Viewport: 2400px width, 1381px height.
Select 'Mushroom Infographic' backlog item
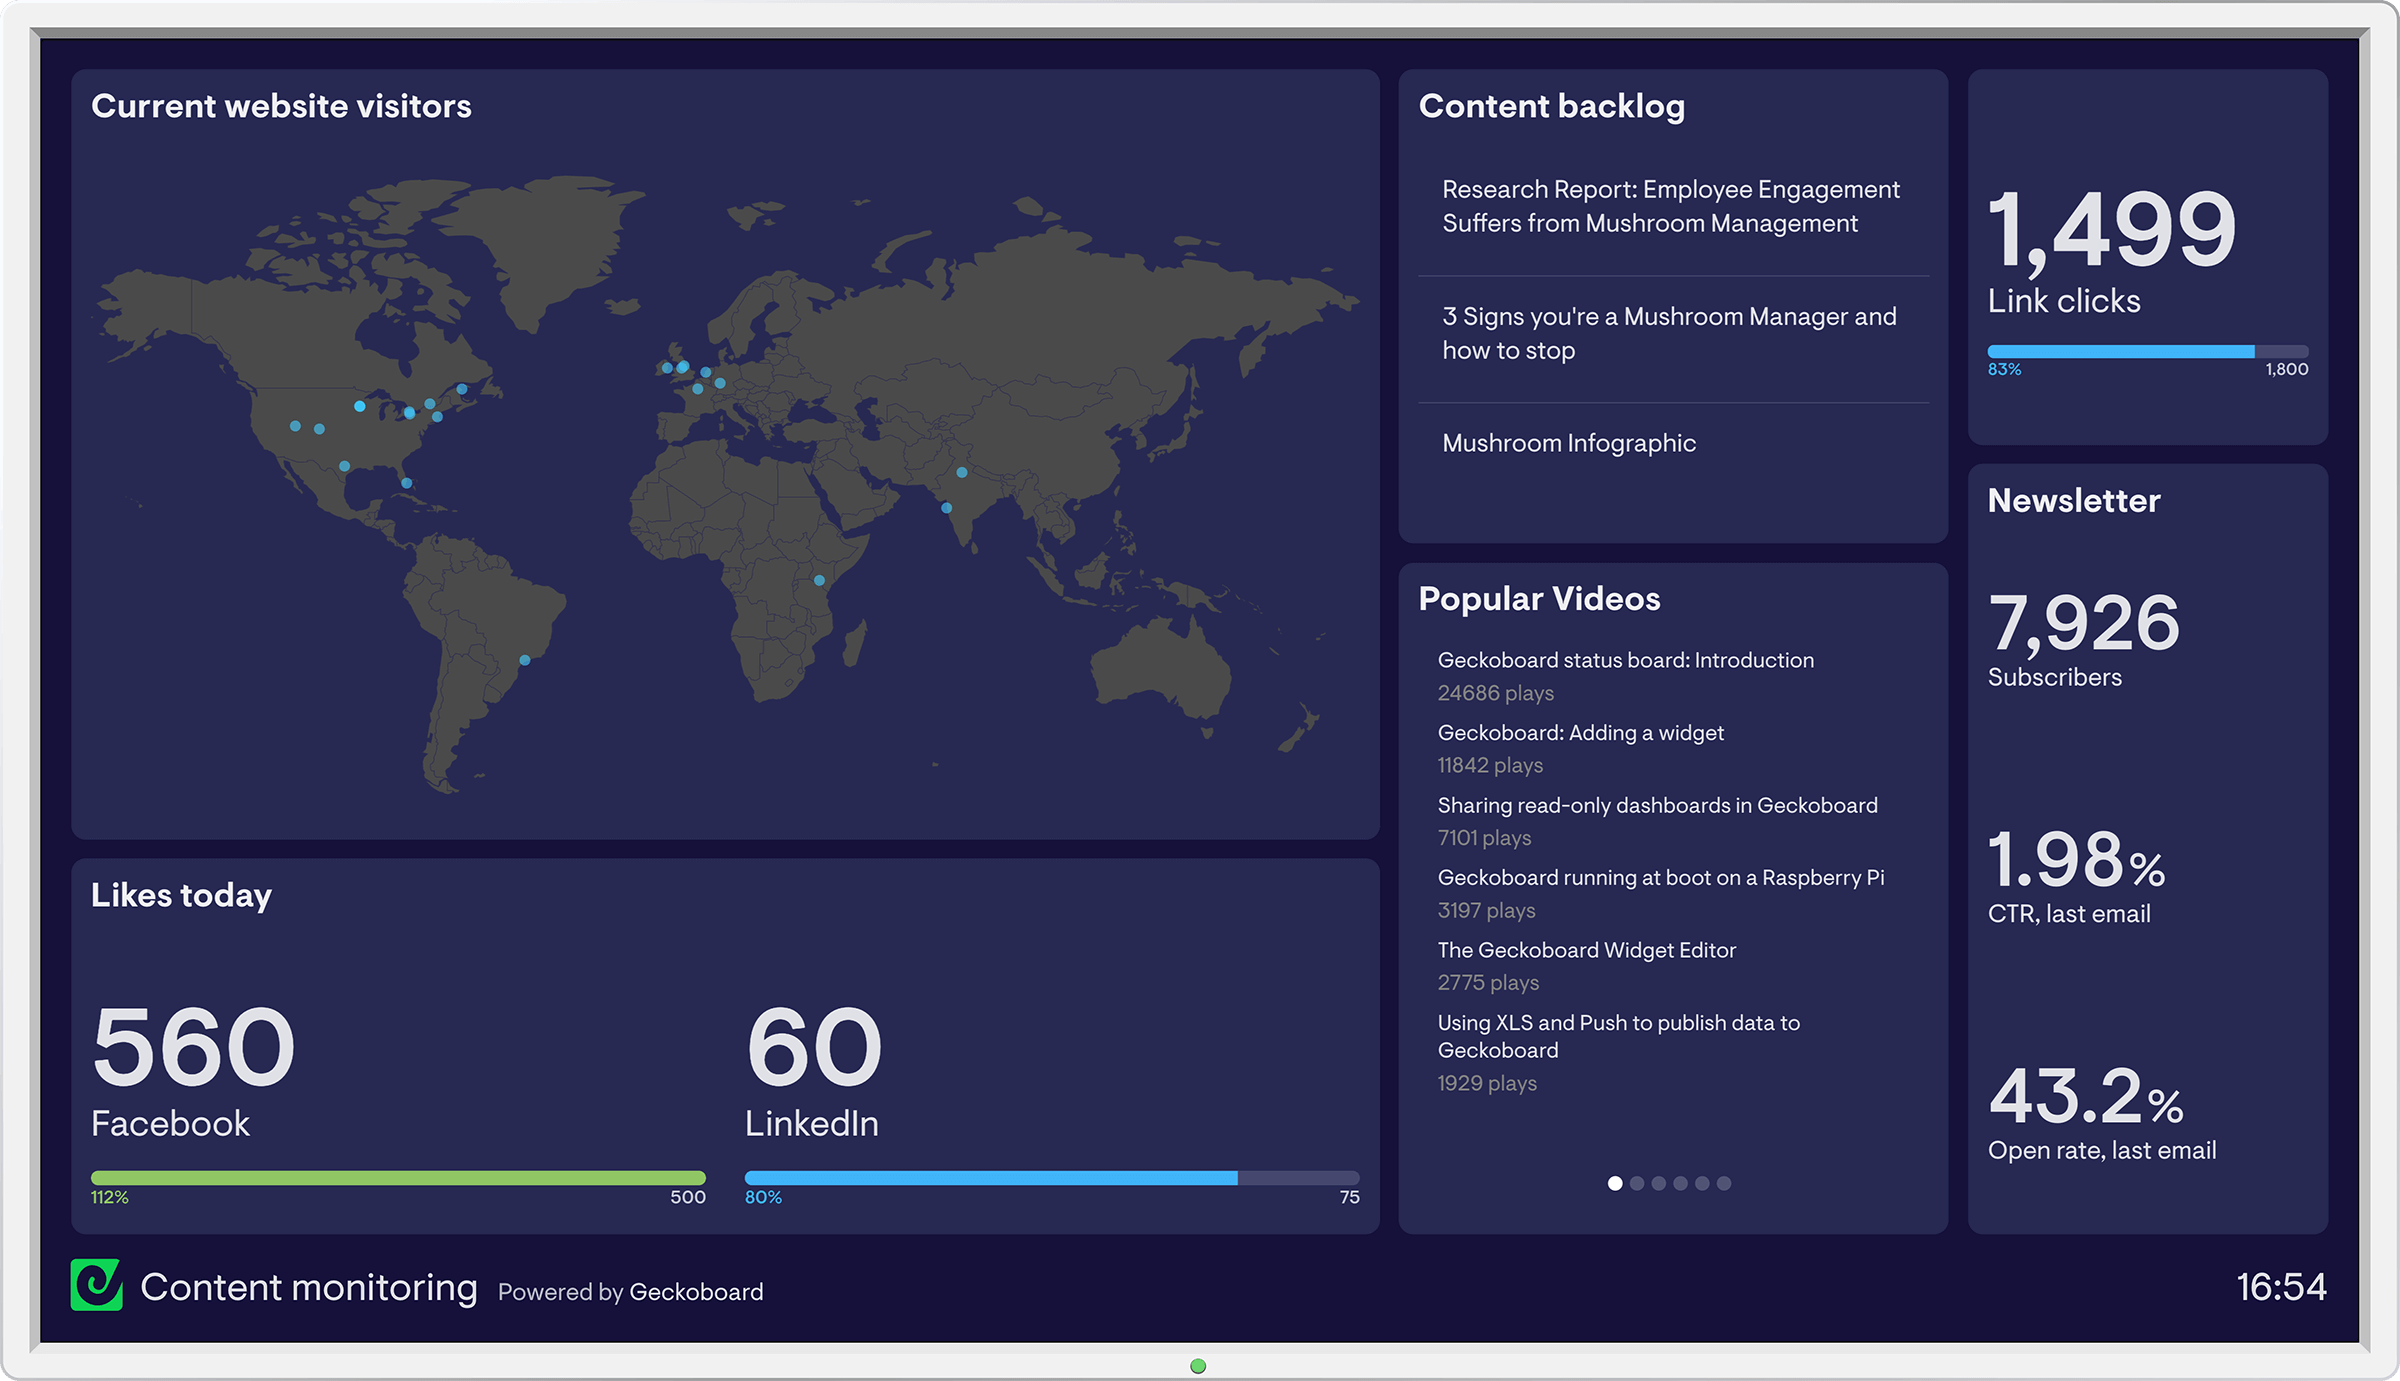[1568, 443]
